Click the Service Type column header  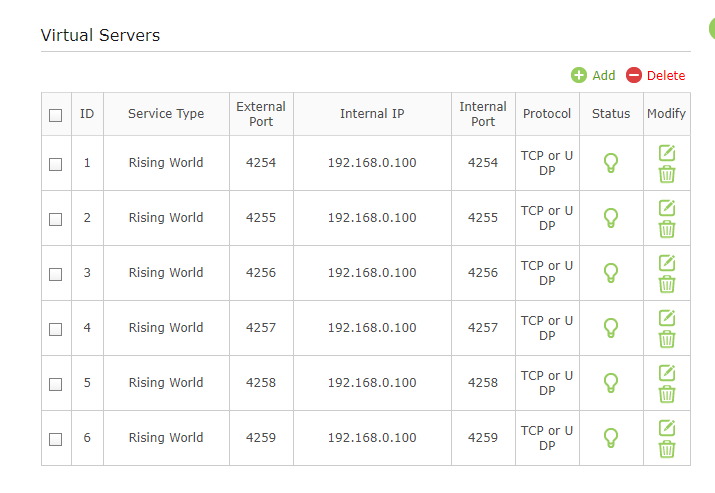pyautogui.click(x=166, y=114)
